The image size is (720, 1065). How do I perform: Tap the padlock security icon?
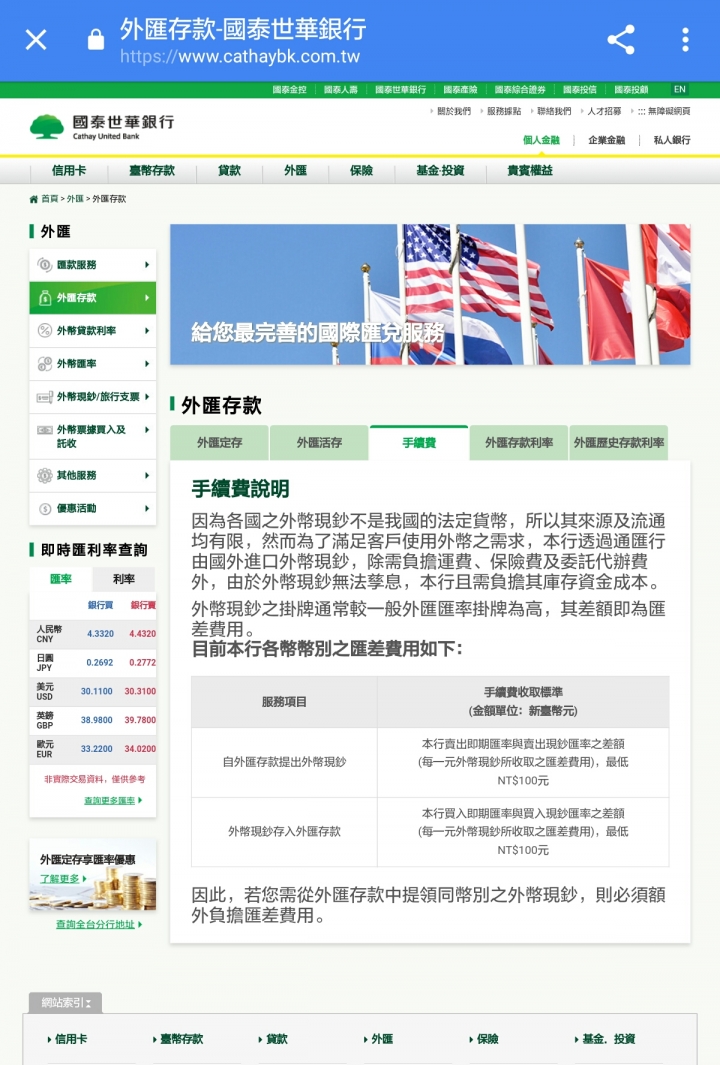[96, 39]
